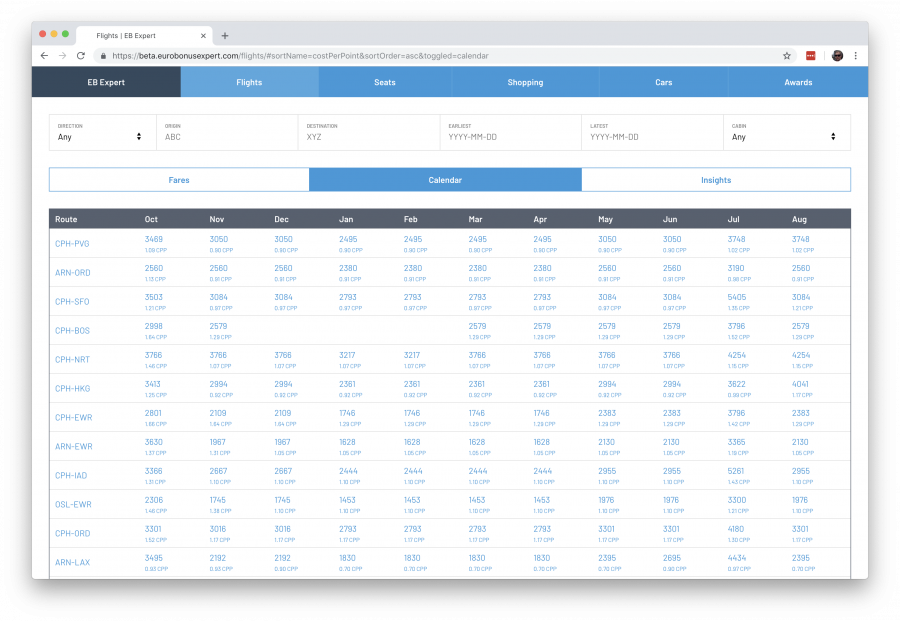The width and height of the screenshot is (900, 621).
Task: Open the Awards navigation tab
Action: pyautogui.click(x=797, y=82)
